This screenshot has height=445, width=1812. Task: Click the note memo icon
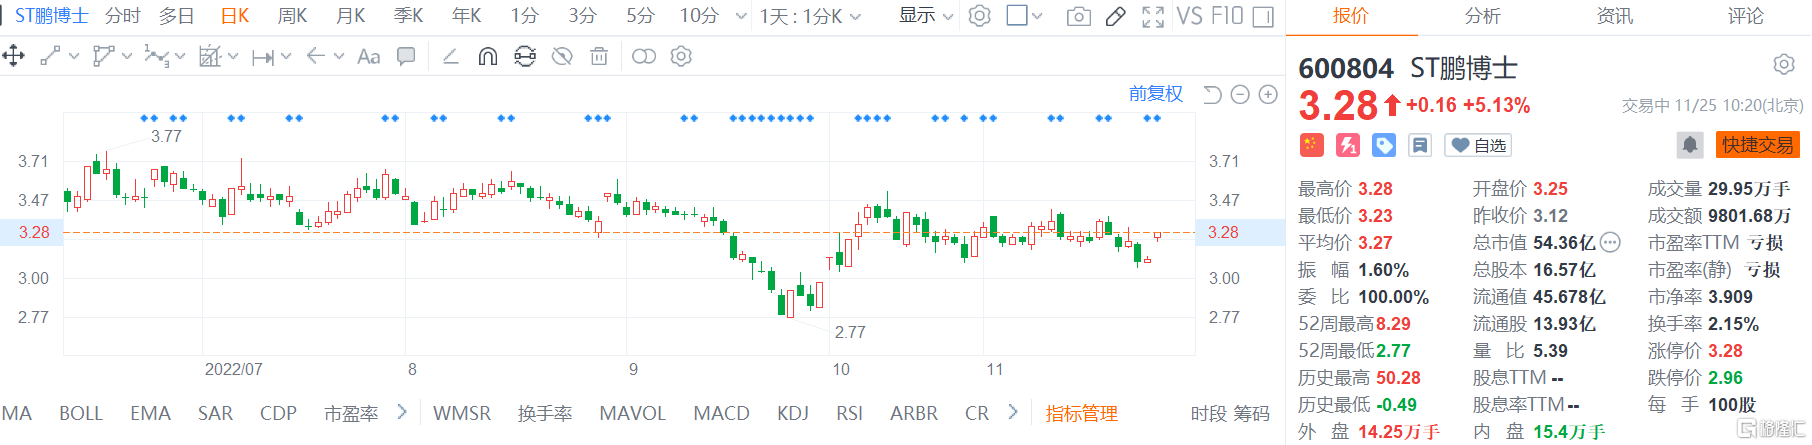tap(1419, 145)
